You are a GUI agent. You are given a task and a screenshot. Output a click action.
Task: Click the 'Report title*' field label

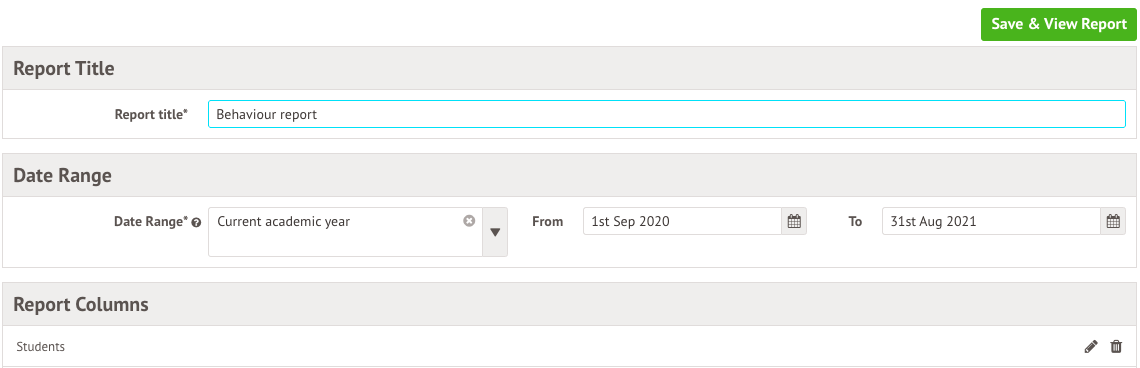[x=151, y=114]
